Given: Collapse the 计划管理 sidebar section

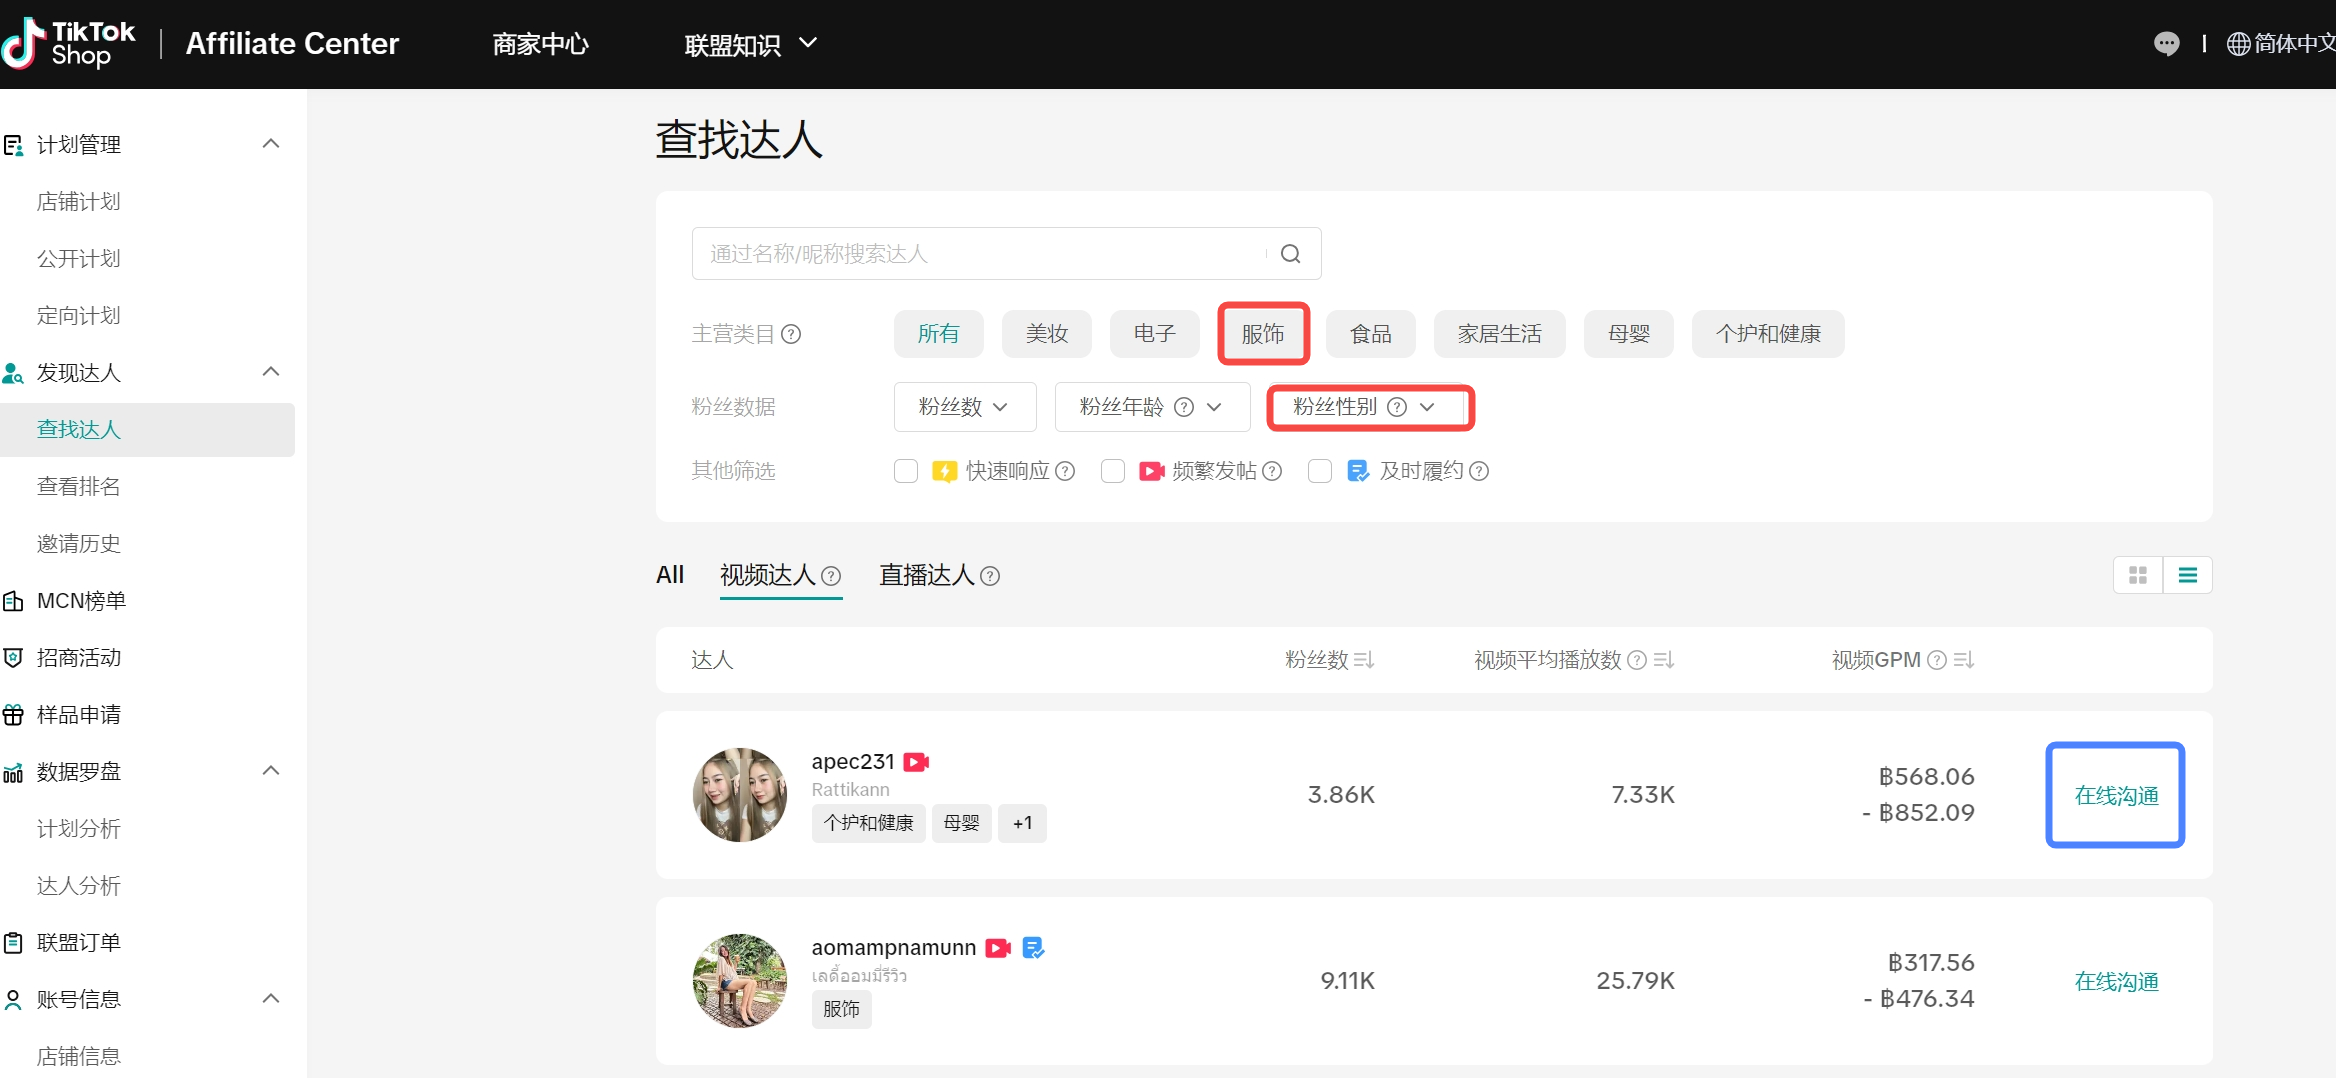Looking at the screenshot, I should (x=270, y=144).
